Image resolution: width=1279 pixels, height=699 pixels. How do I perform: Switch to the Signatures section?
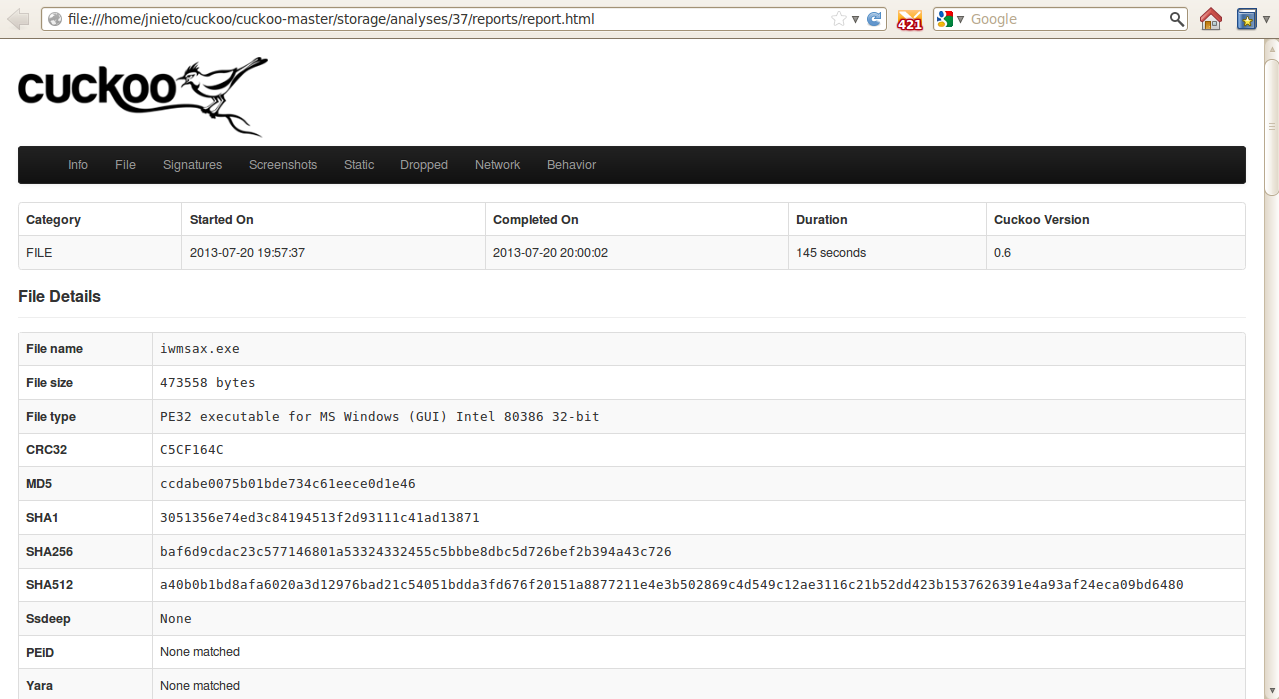(192, 164)
